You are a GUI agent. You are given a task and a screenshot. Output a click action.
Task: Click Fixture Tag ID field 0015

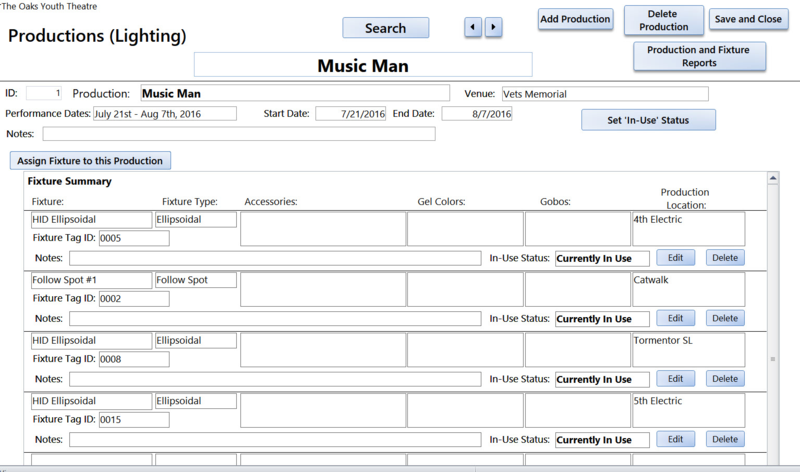click(x=134, y=419)
